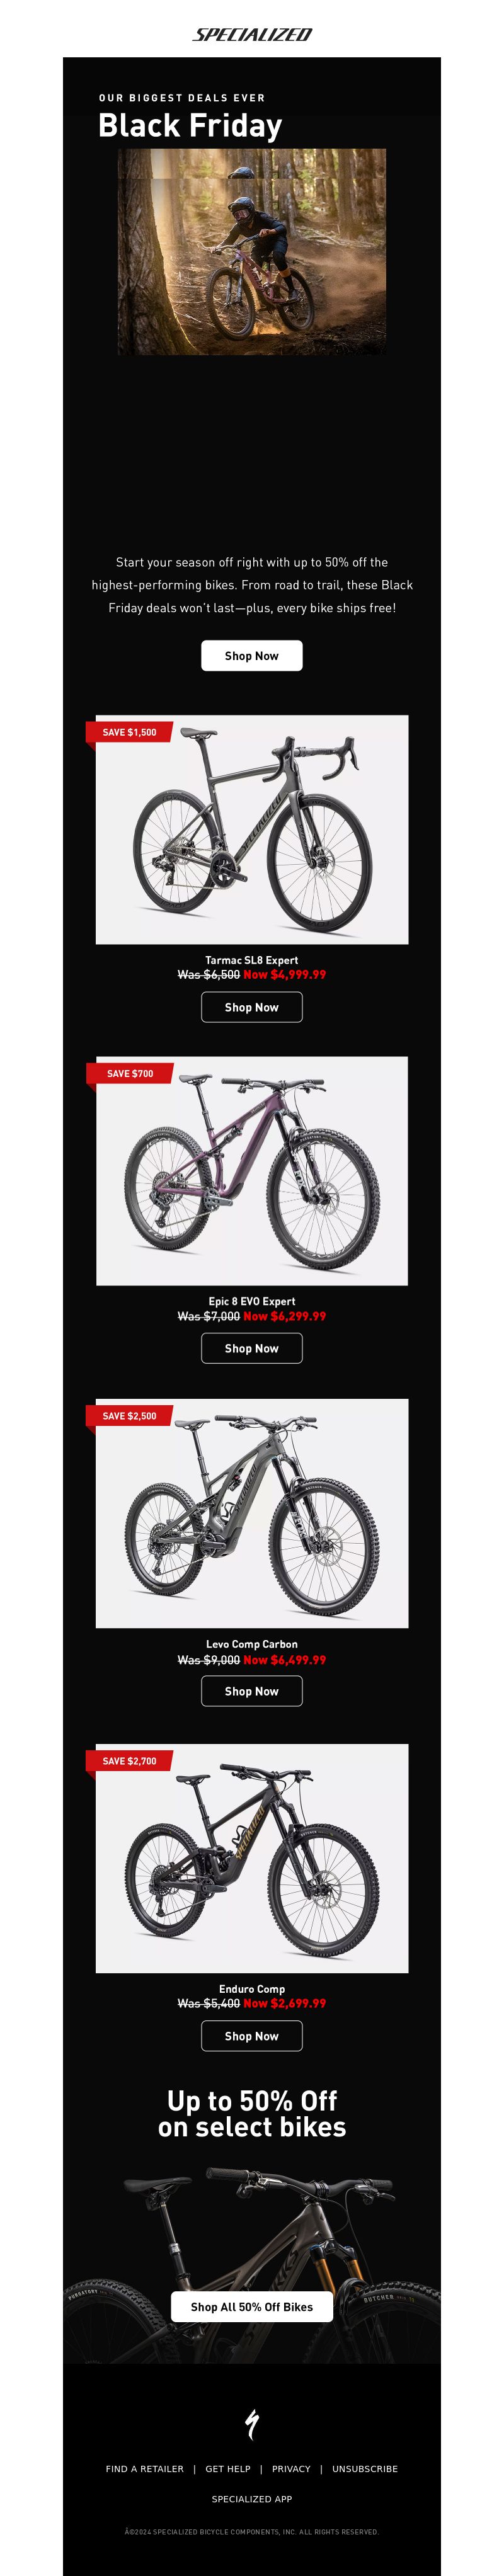Click Shop All 50% Off Bikes button

(x=252, y=2306)
